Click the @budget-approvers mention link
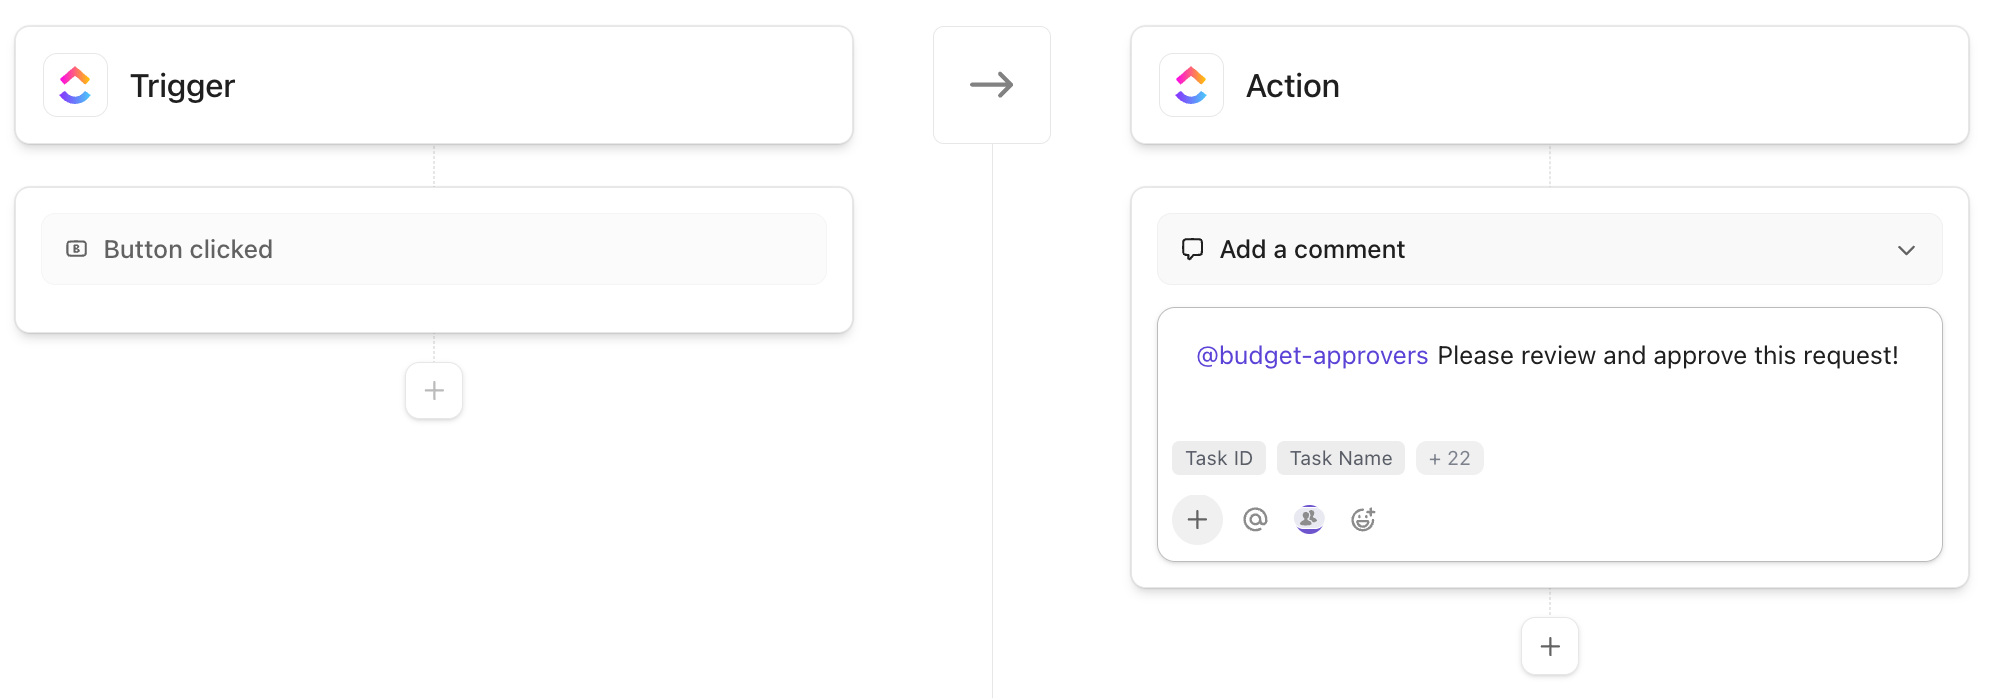This screenshot has width=1994, height=698. [x=1311, y=355]
